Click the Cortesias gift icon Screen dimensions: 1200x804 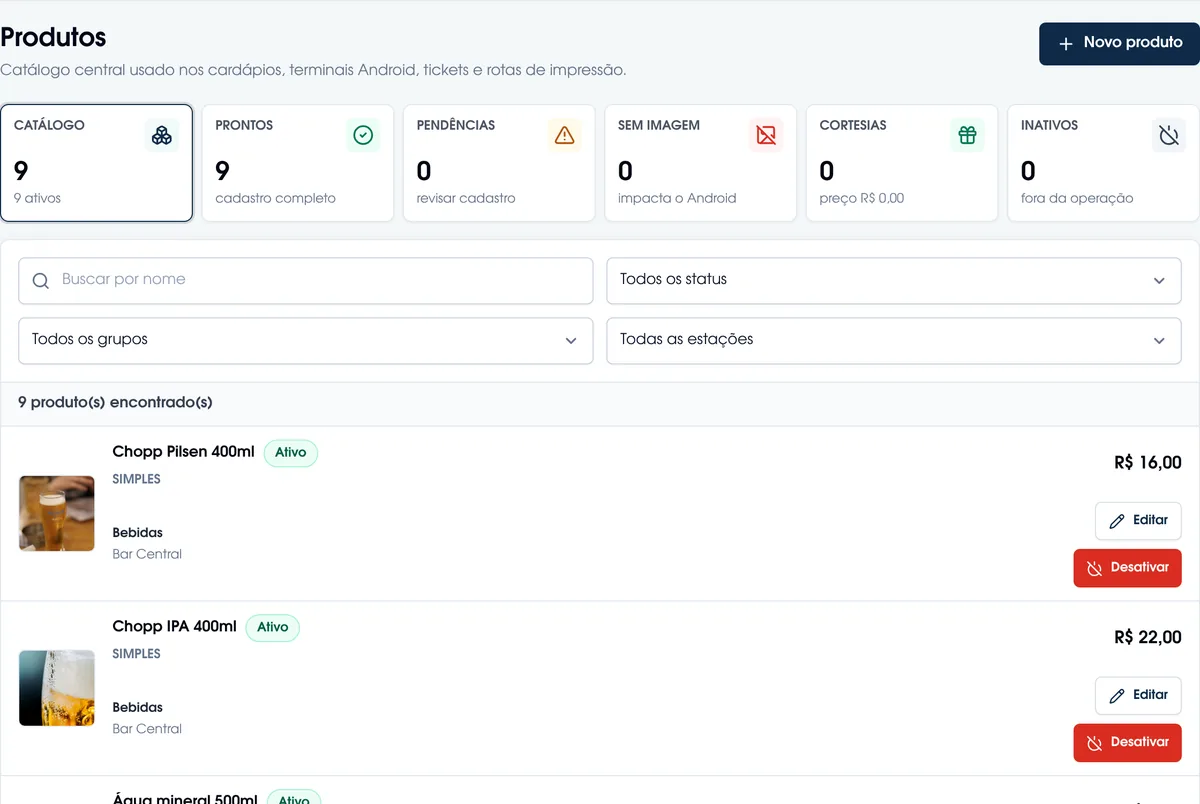point(967,135)
